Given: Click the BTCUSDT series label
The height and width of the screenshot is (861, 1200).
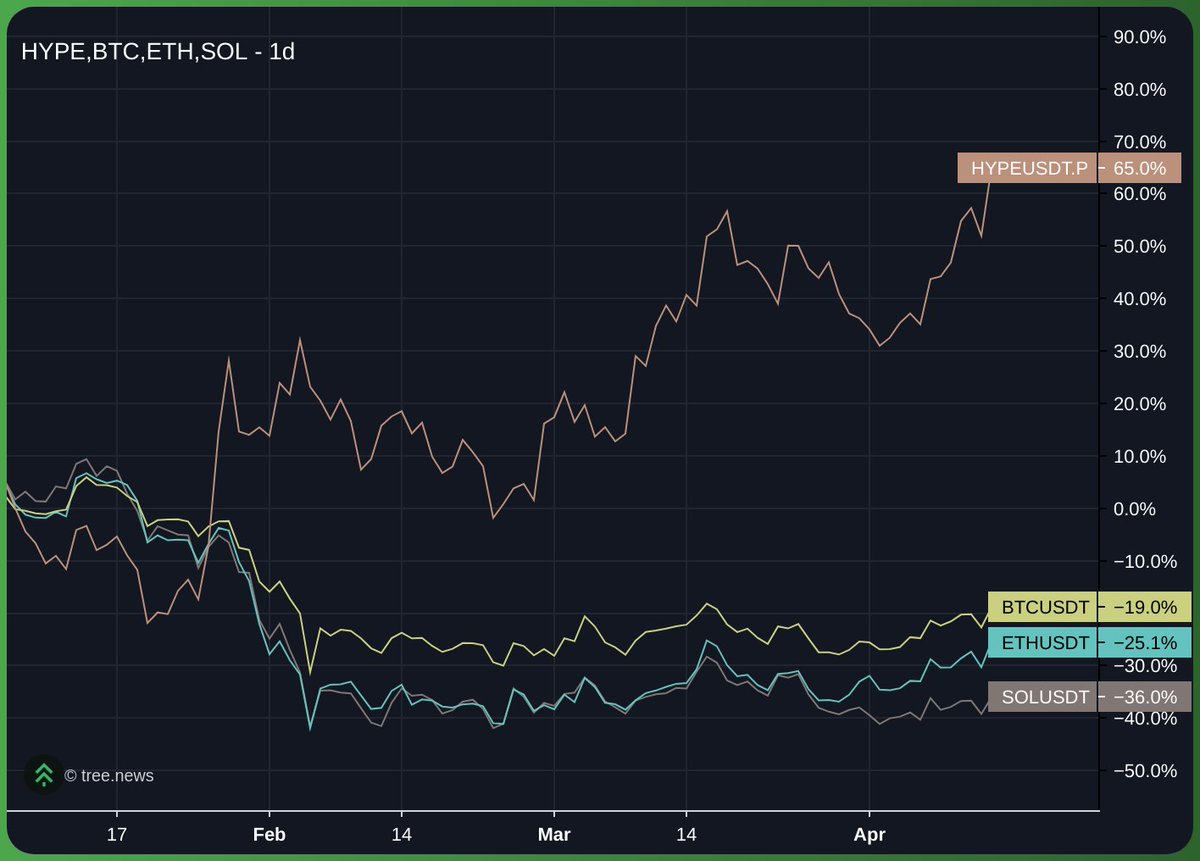Looking at the screenshot, I should 1042,607.
